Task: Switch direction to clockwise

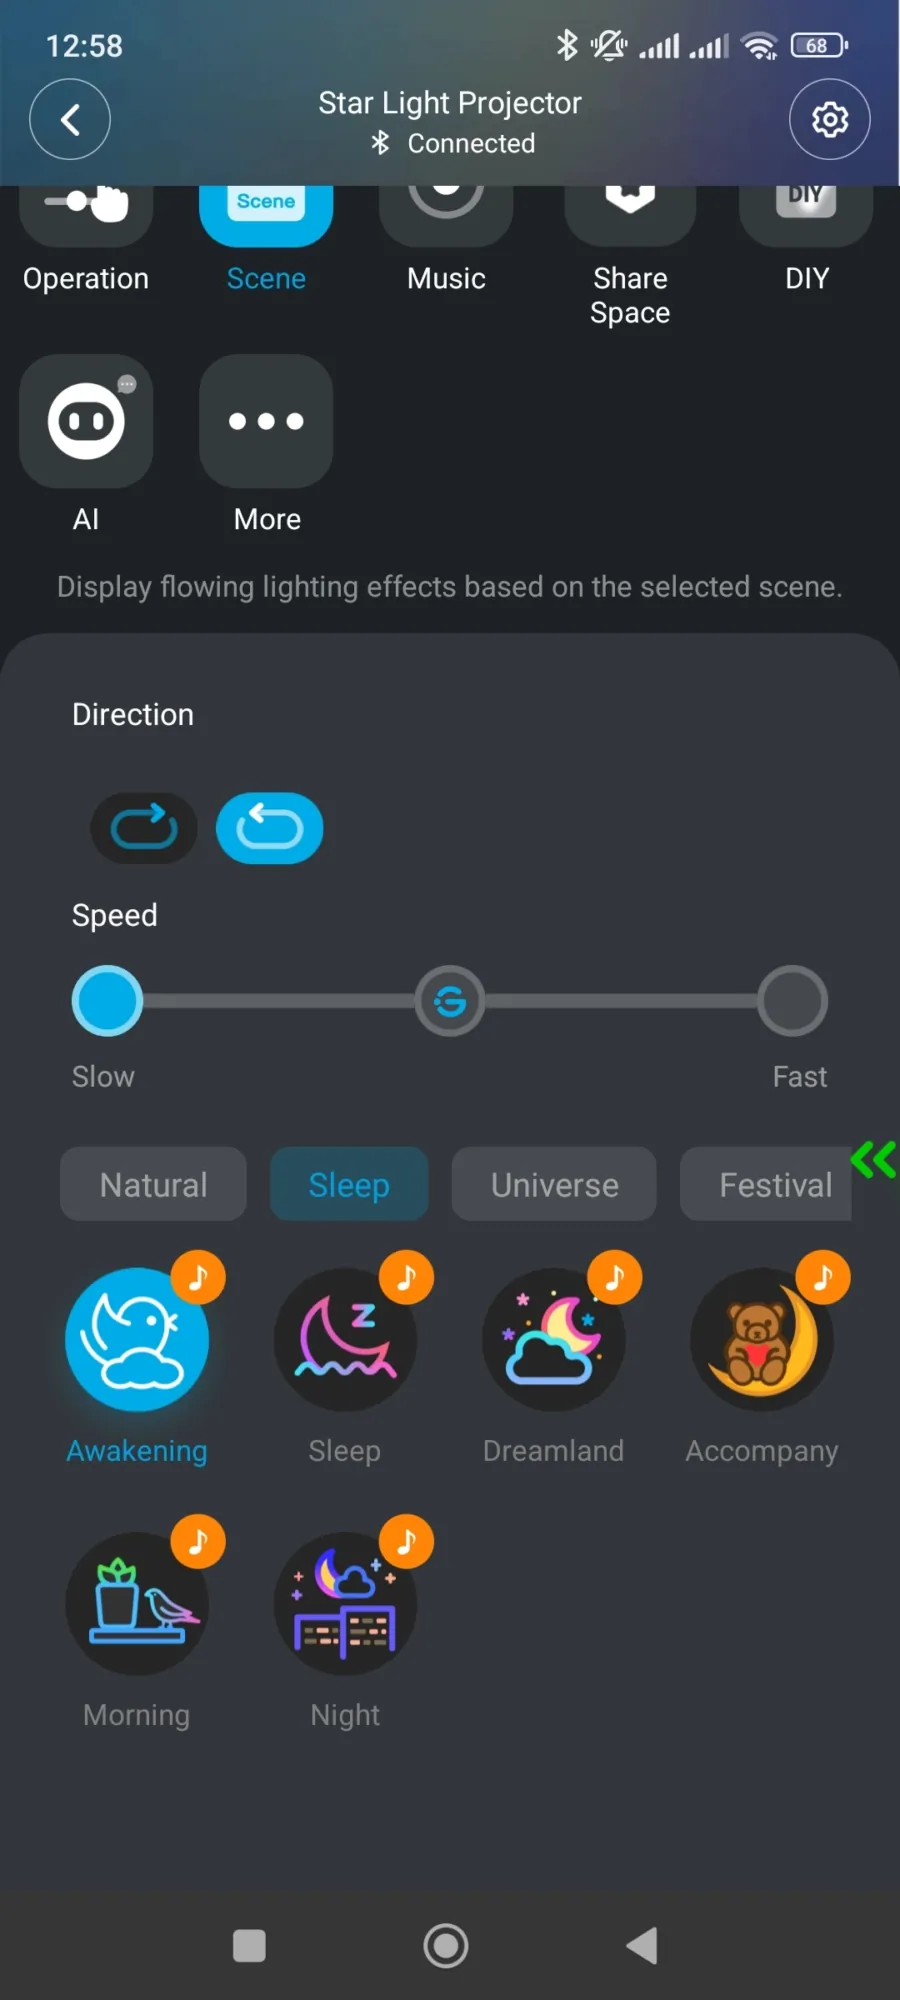Action: [x=144, y=828]
